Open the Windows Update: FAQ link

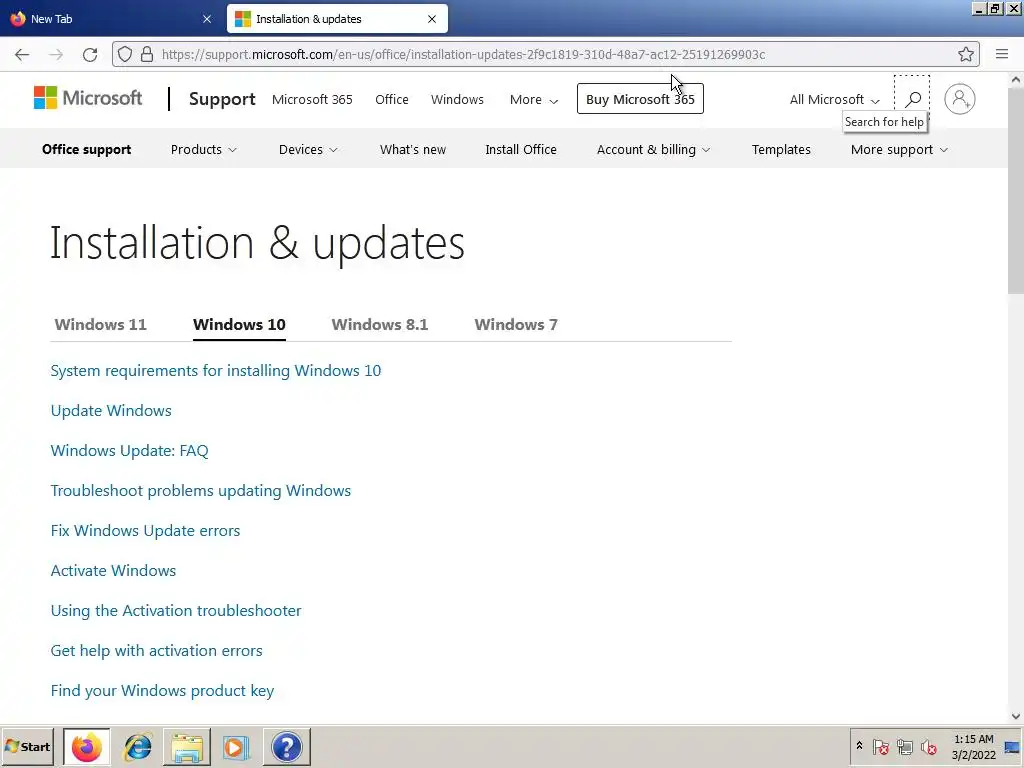129,451
